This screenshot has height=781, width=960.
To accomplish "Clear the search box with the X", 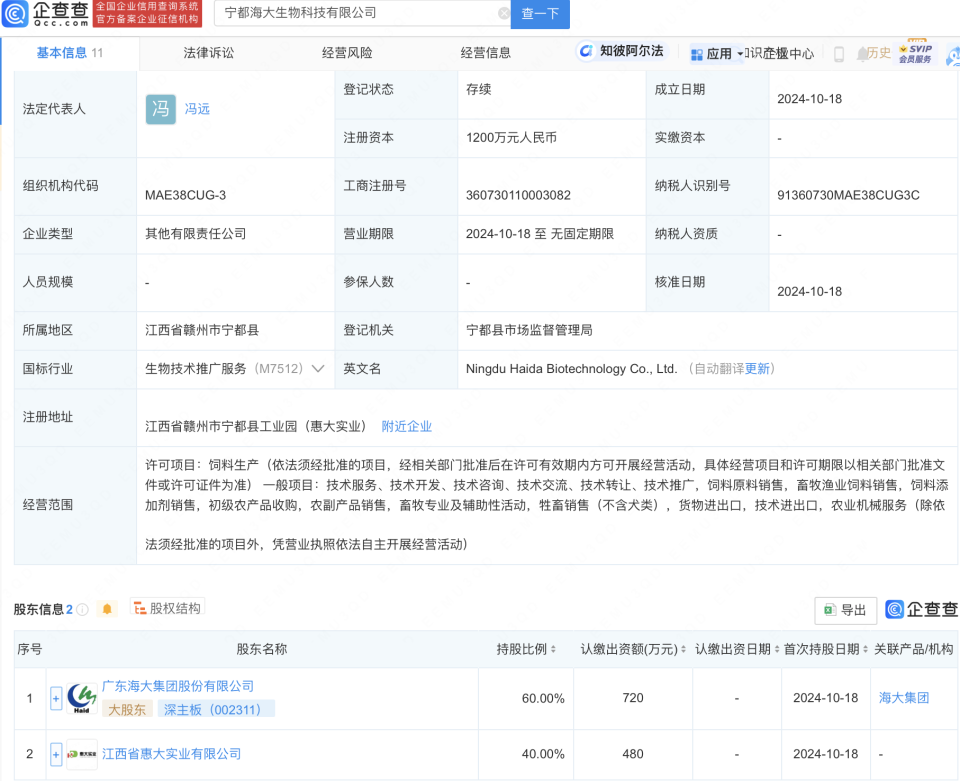I will pyautogui.click(x=503, y=15).
